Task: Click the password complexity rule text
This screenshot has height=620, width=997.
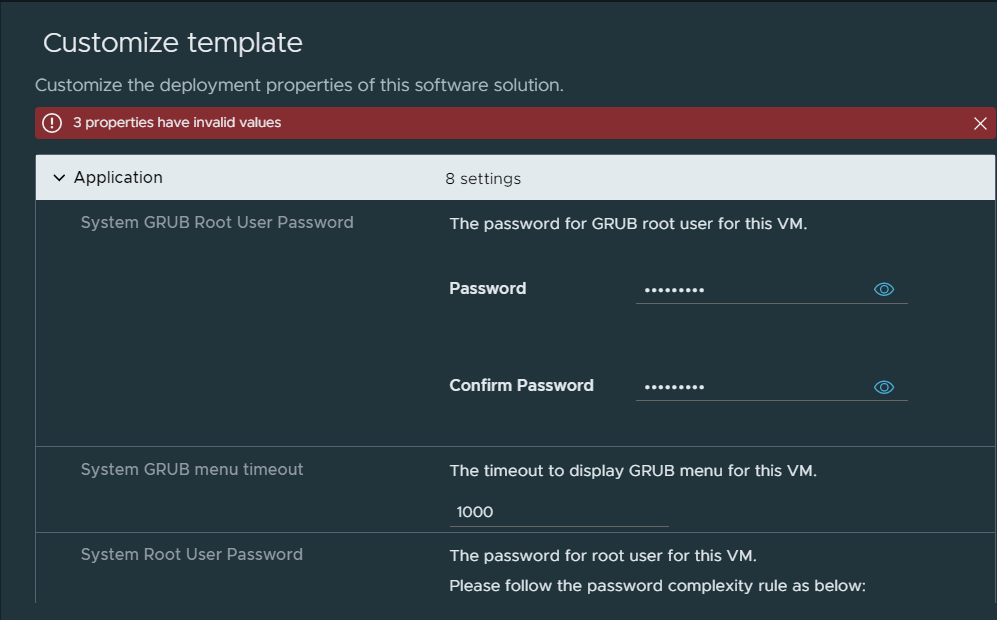Action: point(657,586)
